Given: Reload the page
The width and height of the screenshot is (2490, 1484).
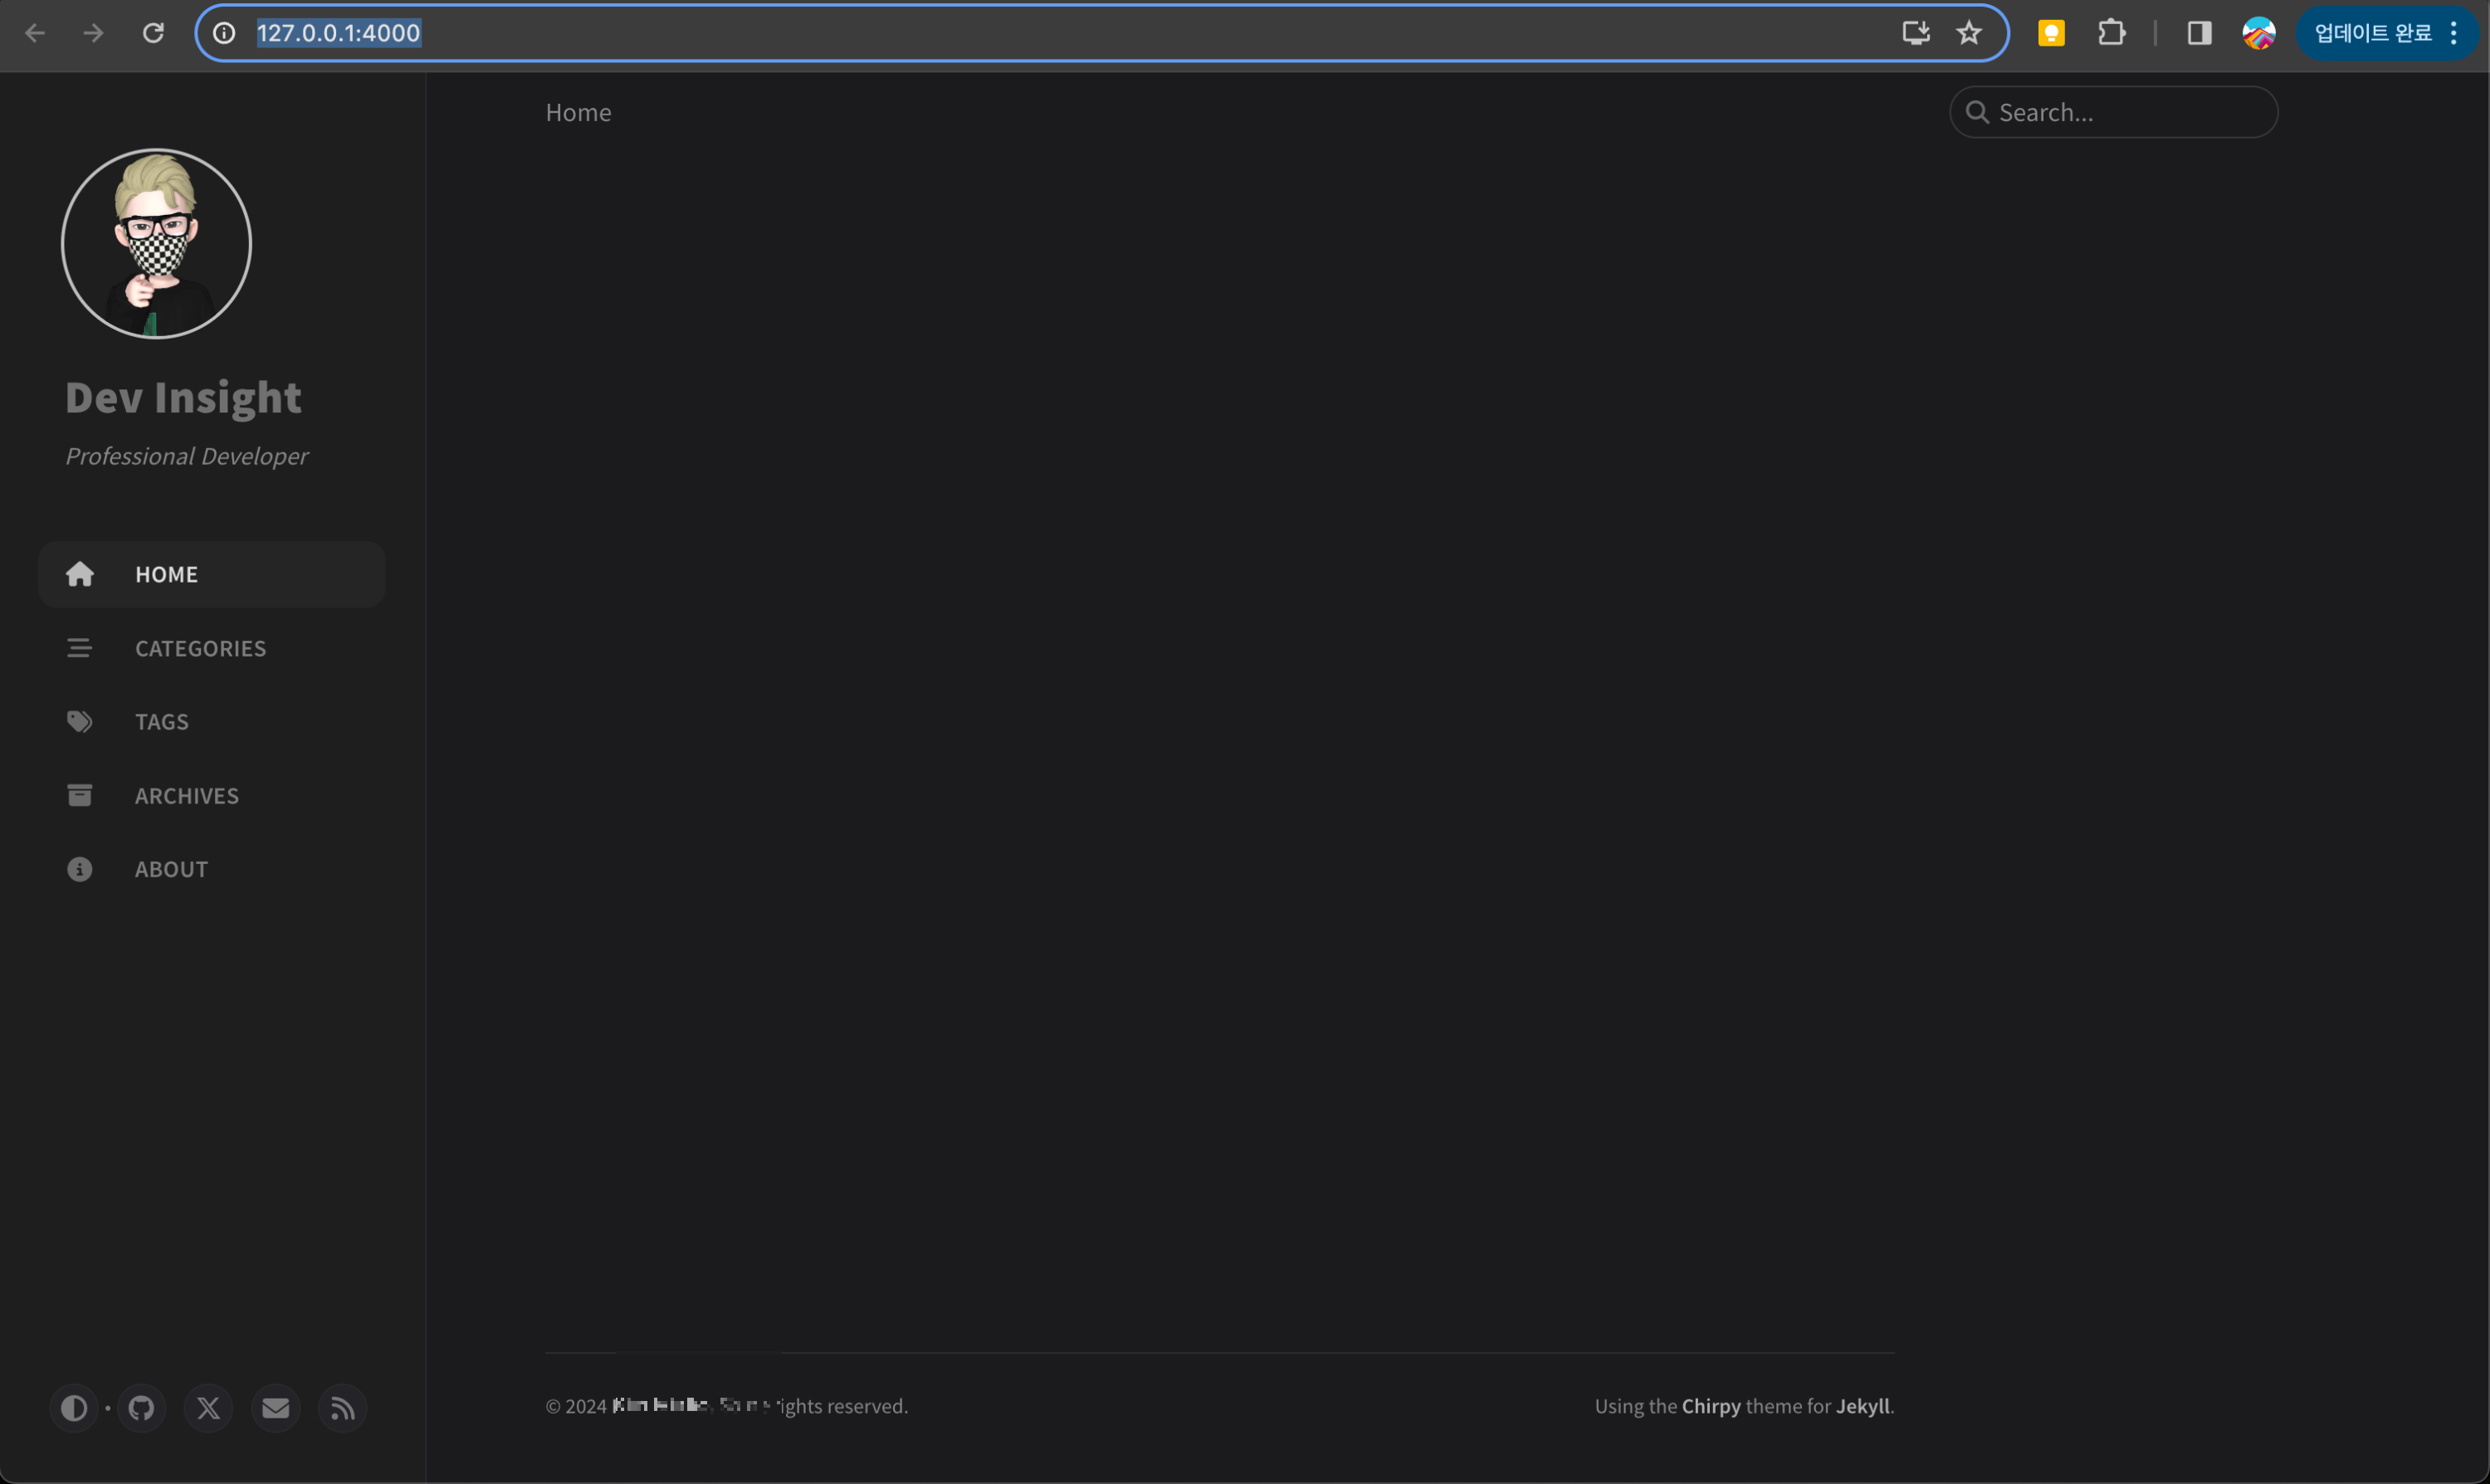Looking at the screenshot, I should tap(153, 33).
